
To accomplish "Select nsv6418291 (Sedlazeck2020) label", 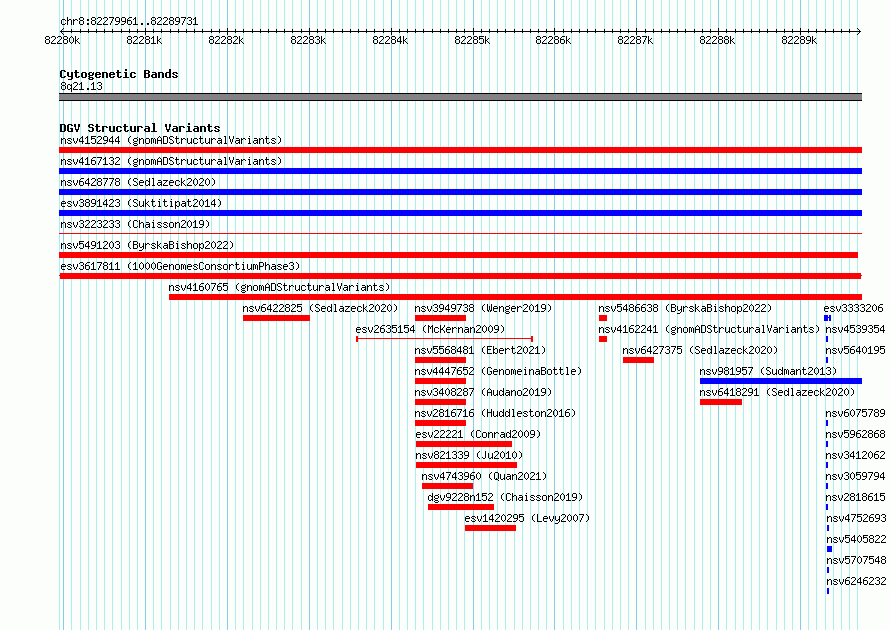I will pyautogui.click(x=777, y=392).
